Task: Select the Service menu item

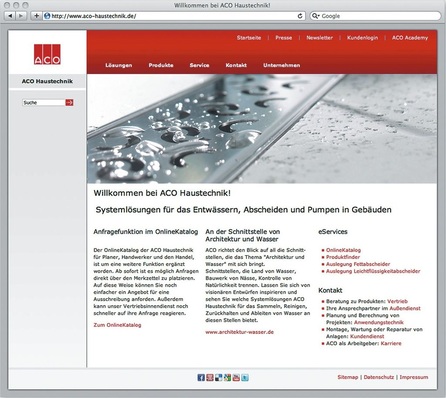Action: point(199,65)
